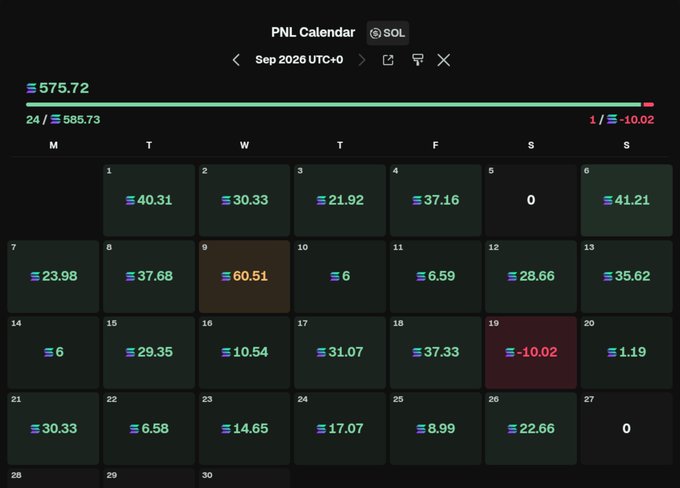Open day 1 cell with 40.31
The image size is (680, 488).
coord(149,200)
